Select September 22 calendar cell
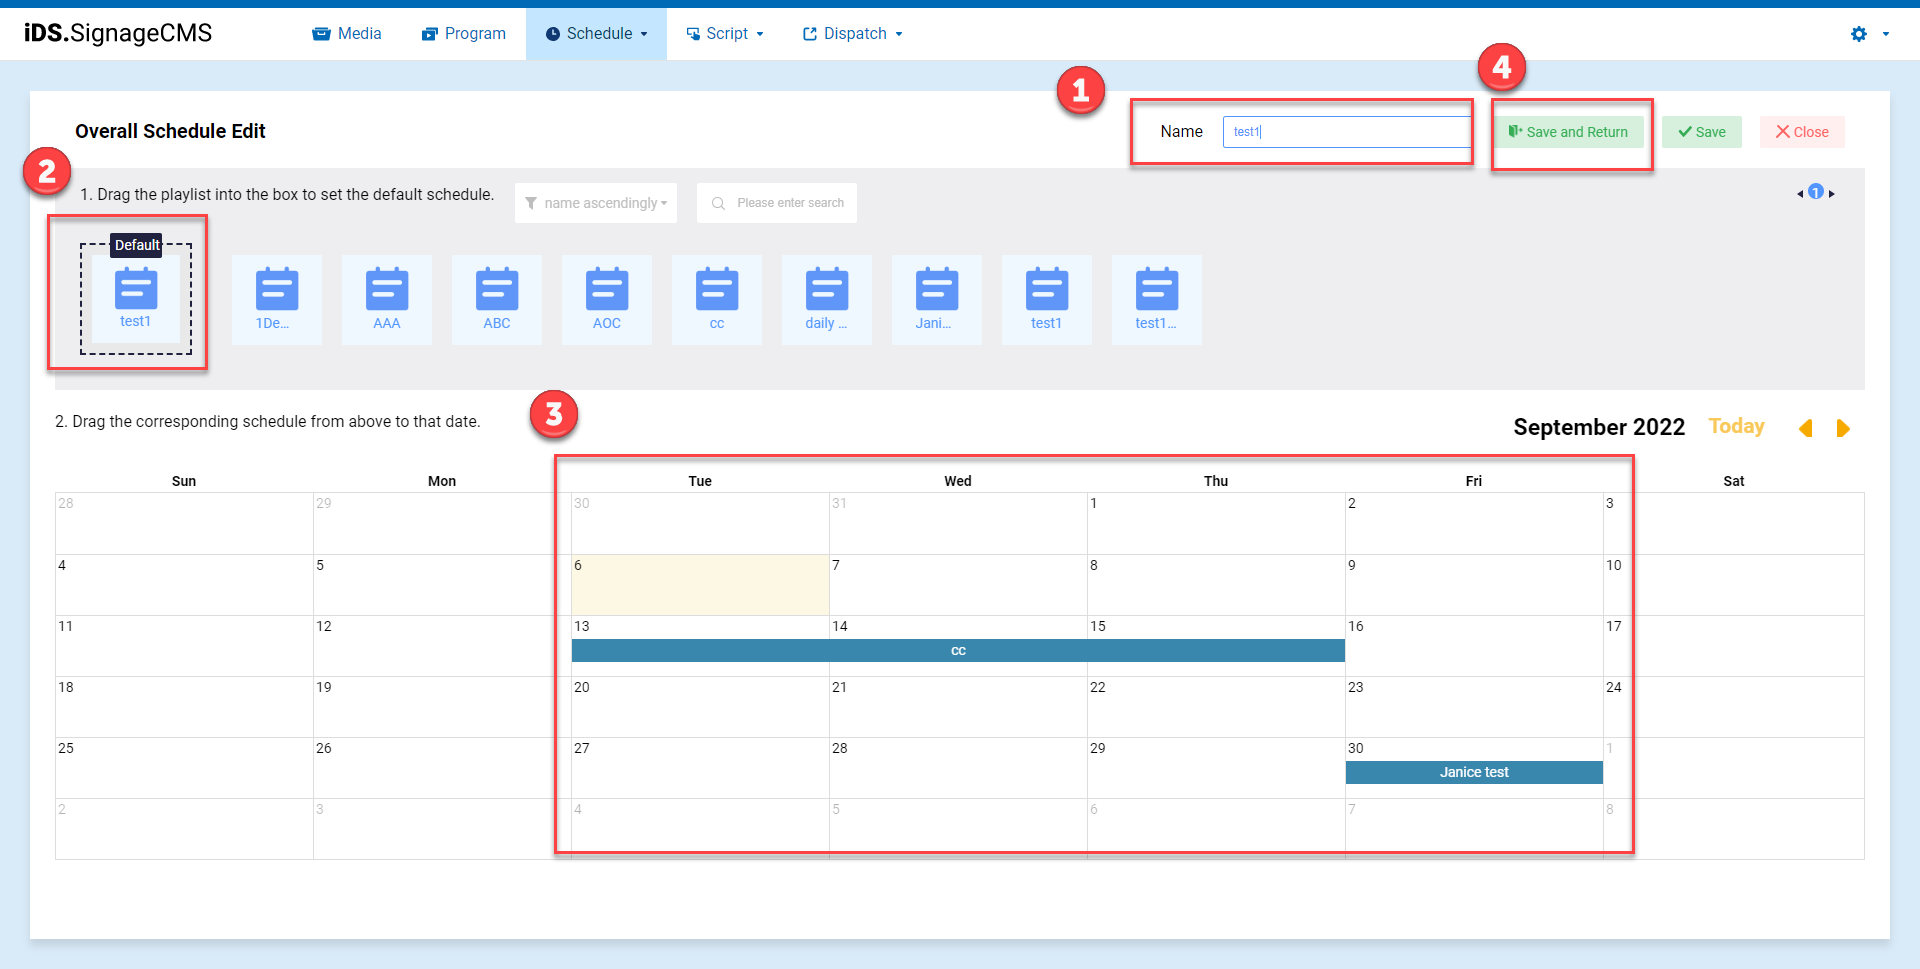This screenshot has height=969, width=1920. (x=1216, y=707)
